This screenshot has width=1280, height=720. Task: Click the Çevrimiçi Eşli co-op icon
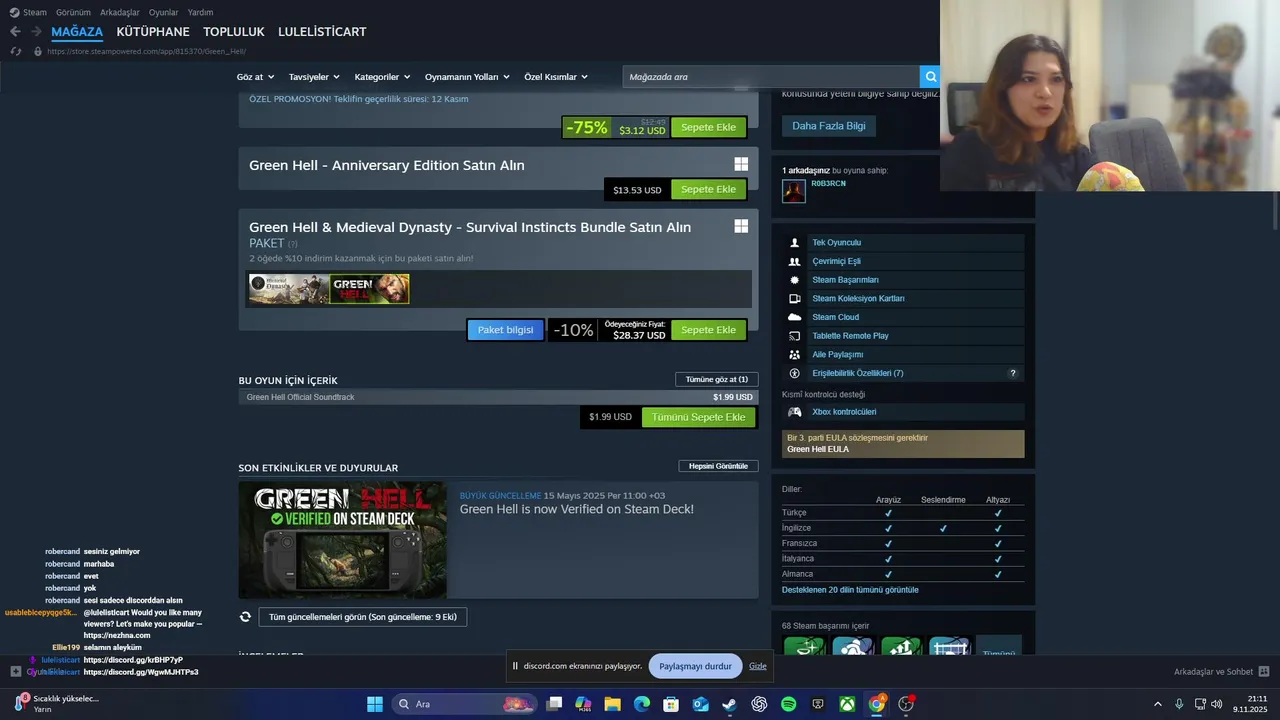(x=795, y=261)
